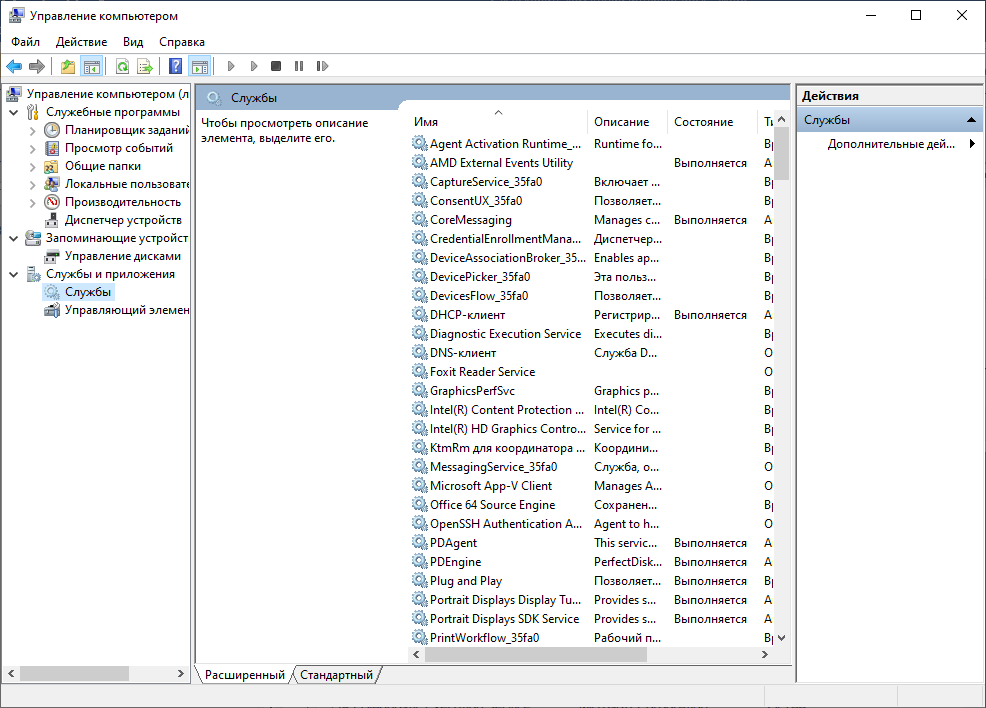Open the Дополнительные действия submenu
This screenshot has width=986, height=708.
coord(890,144)
